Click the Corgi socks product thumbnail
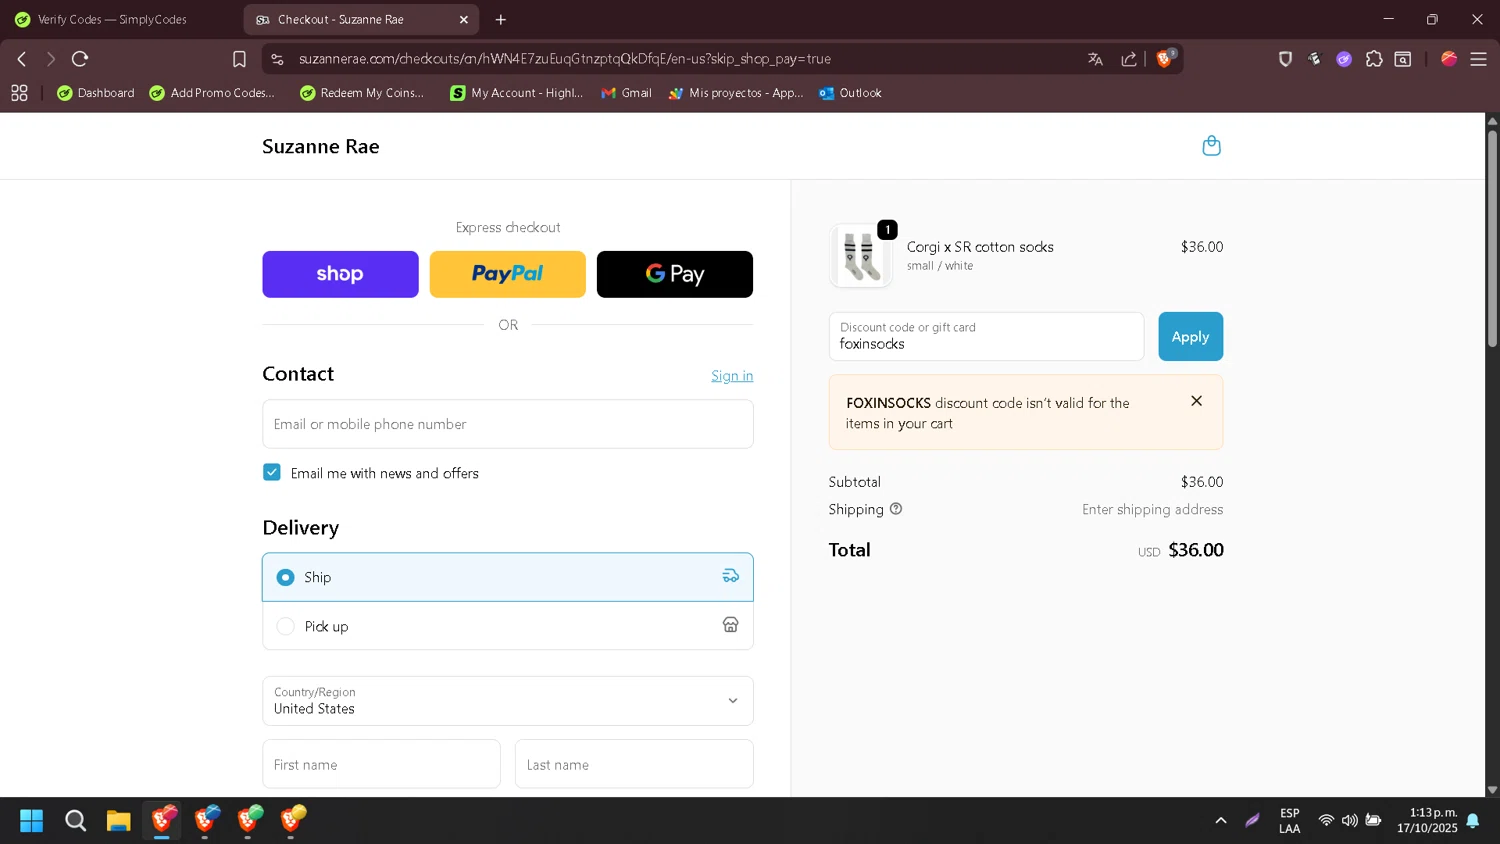This screenshot has height=844, width=1500. pos(860,256)
